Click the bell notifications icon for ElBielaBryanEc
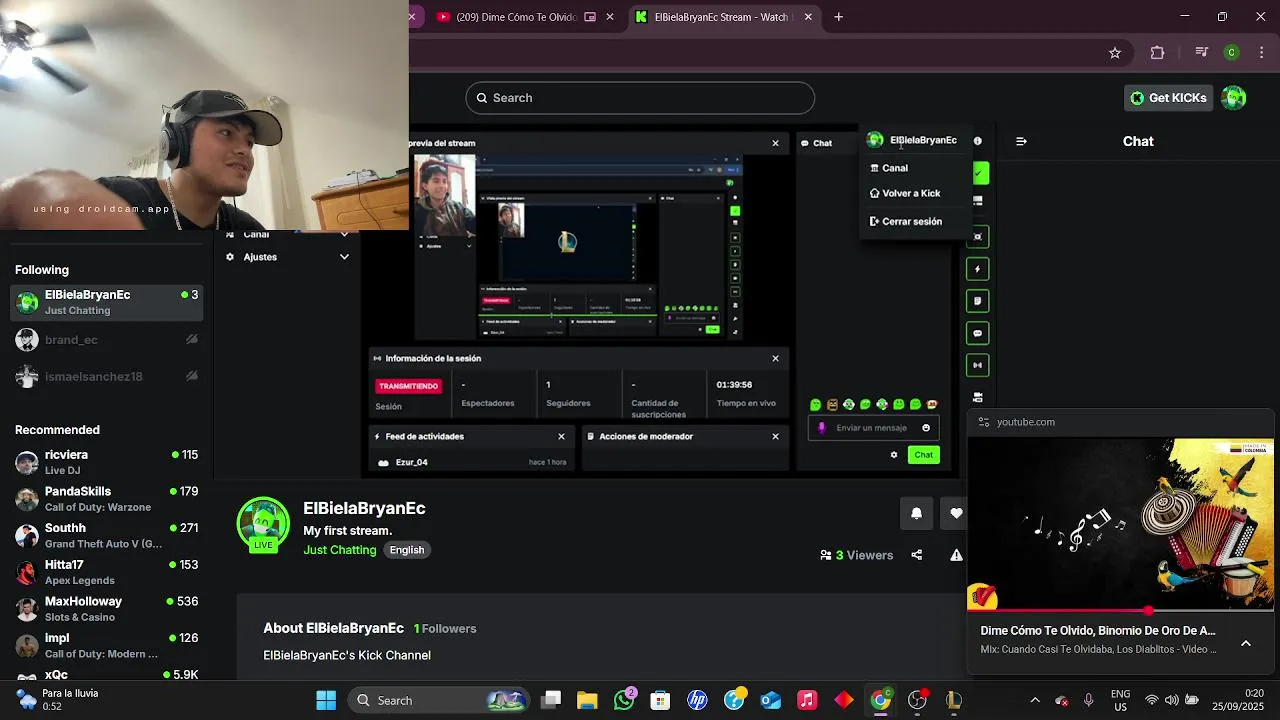1280x720 pixels. pos(916,513)
